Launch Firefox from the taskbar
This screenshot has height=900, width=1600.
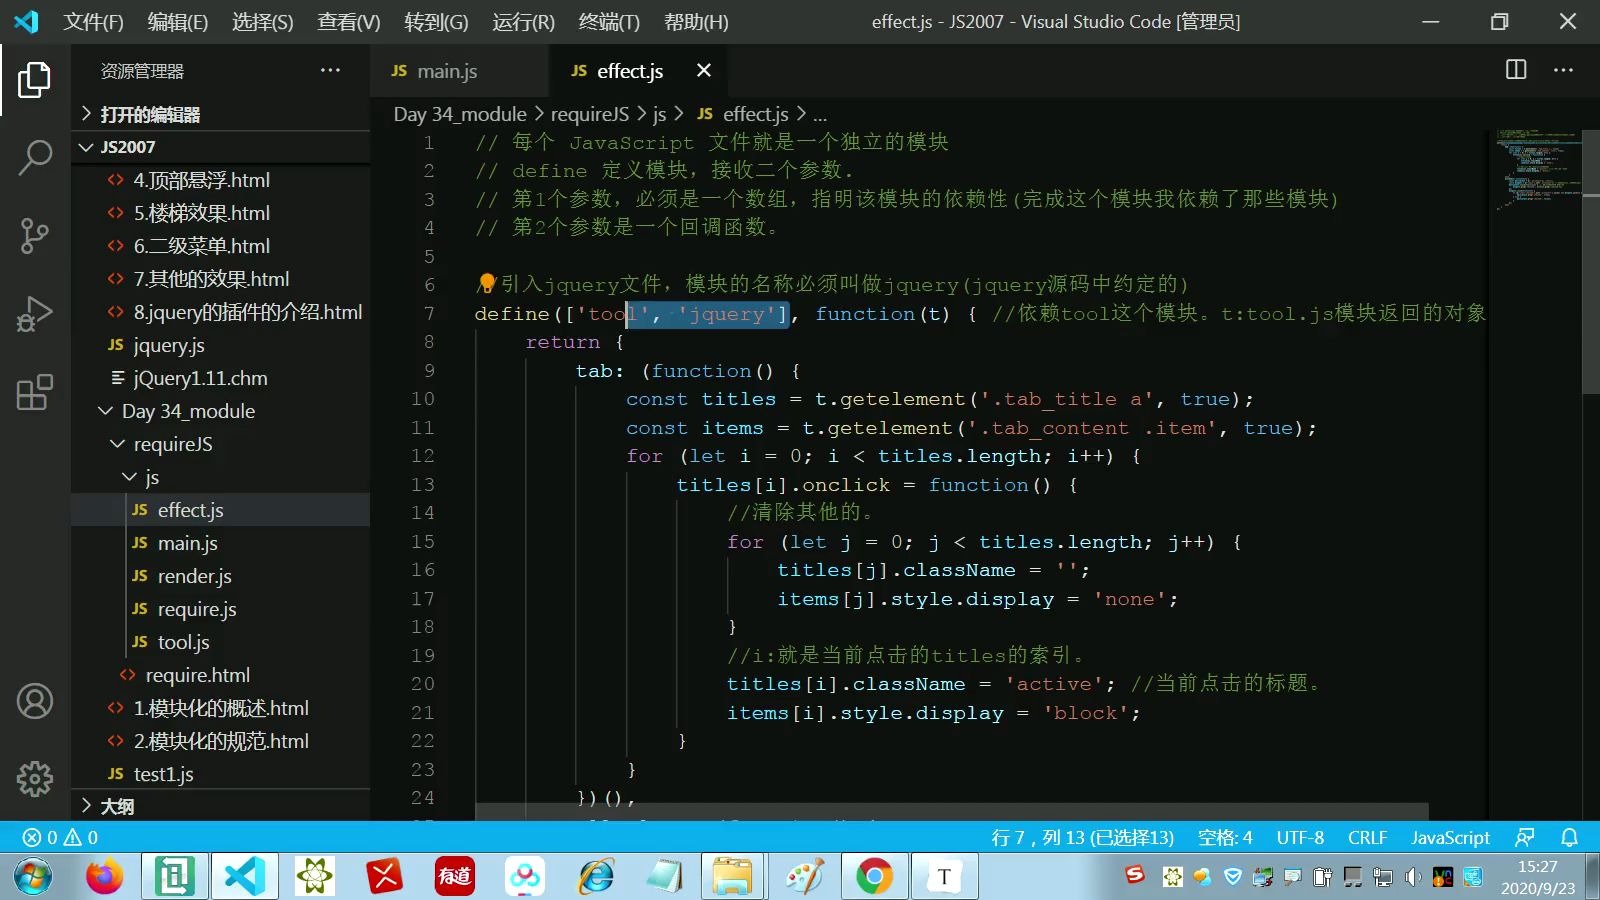coord(104,877)
